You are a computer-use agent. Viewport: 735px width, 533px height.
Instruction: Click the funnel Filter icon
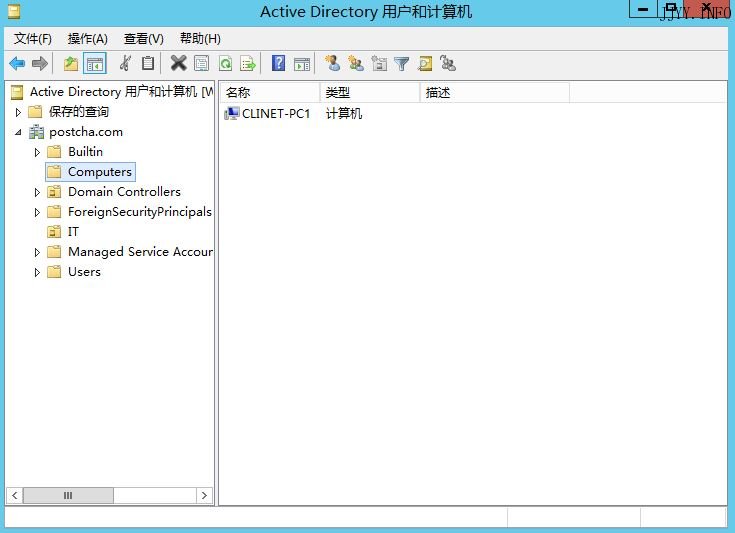(402, 64)
